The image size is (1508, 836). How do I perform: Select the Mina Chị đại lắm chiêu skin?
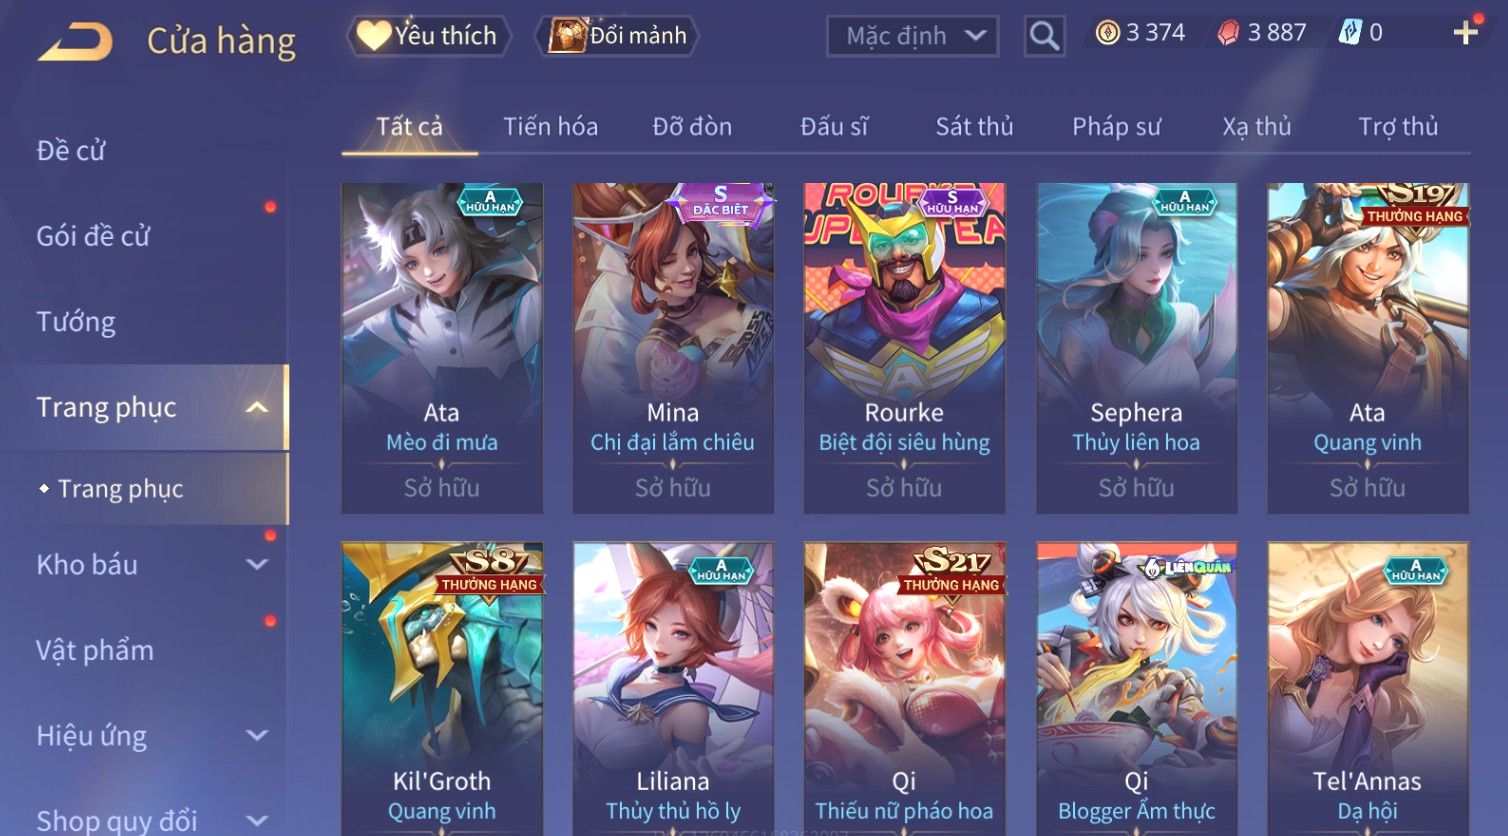click(673, 348)
